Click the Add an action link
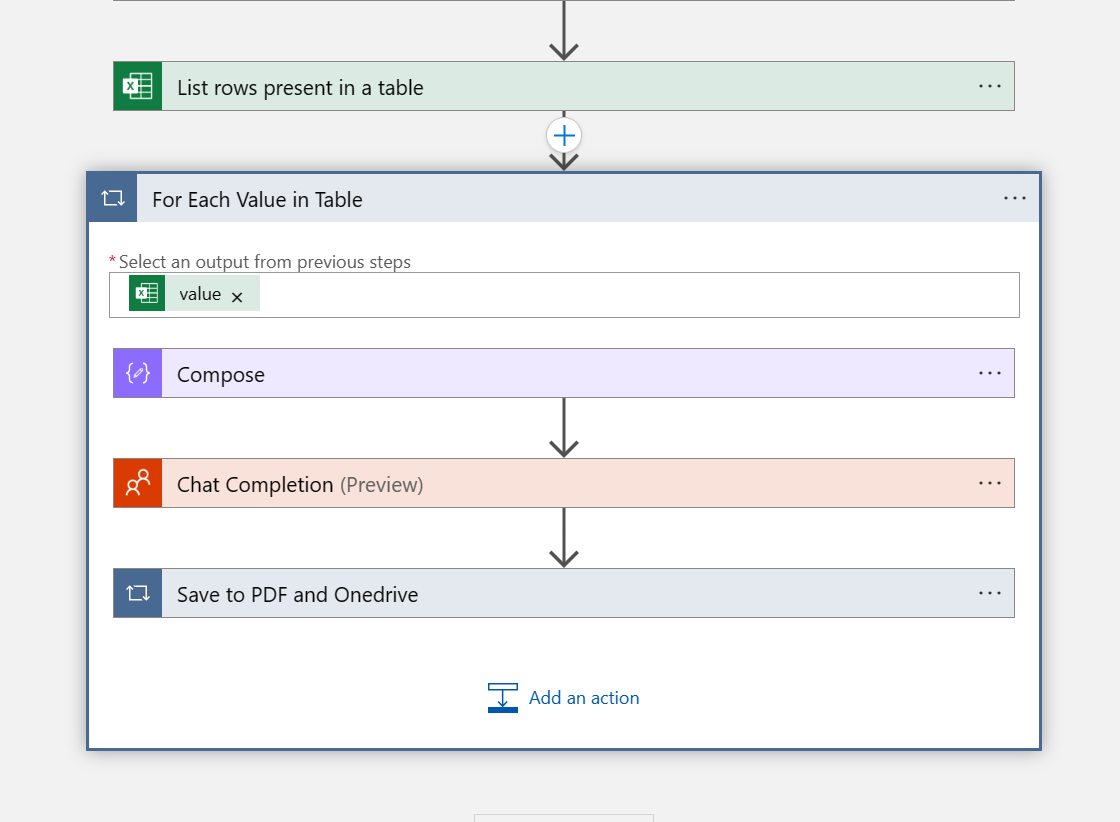 584,697
